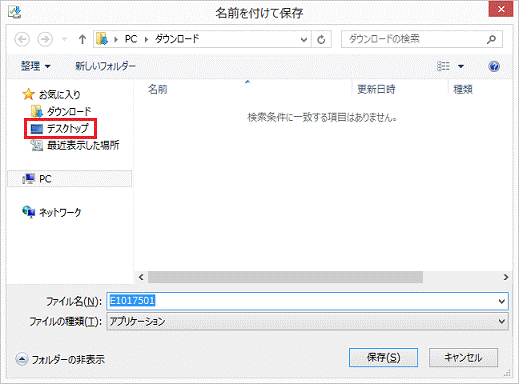Click the folder icon in the address bar
This screenshot has height=384, width=519.
tap(102, 39)
